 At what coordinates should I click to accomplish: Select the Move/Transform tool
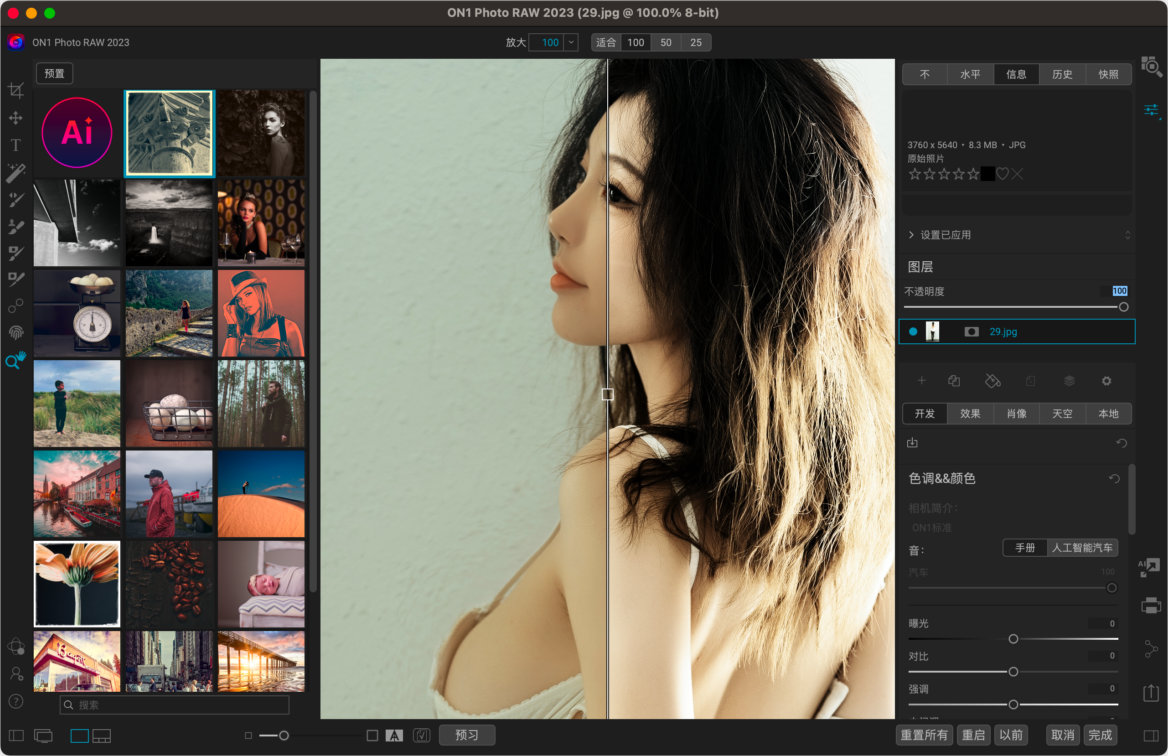16,118
